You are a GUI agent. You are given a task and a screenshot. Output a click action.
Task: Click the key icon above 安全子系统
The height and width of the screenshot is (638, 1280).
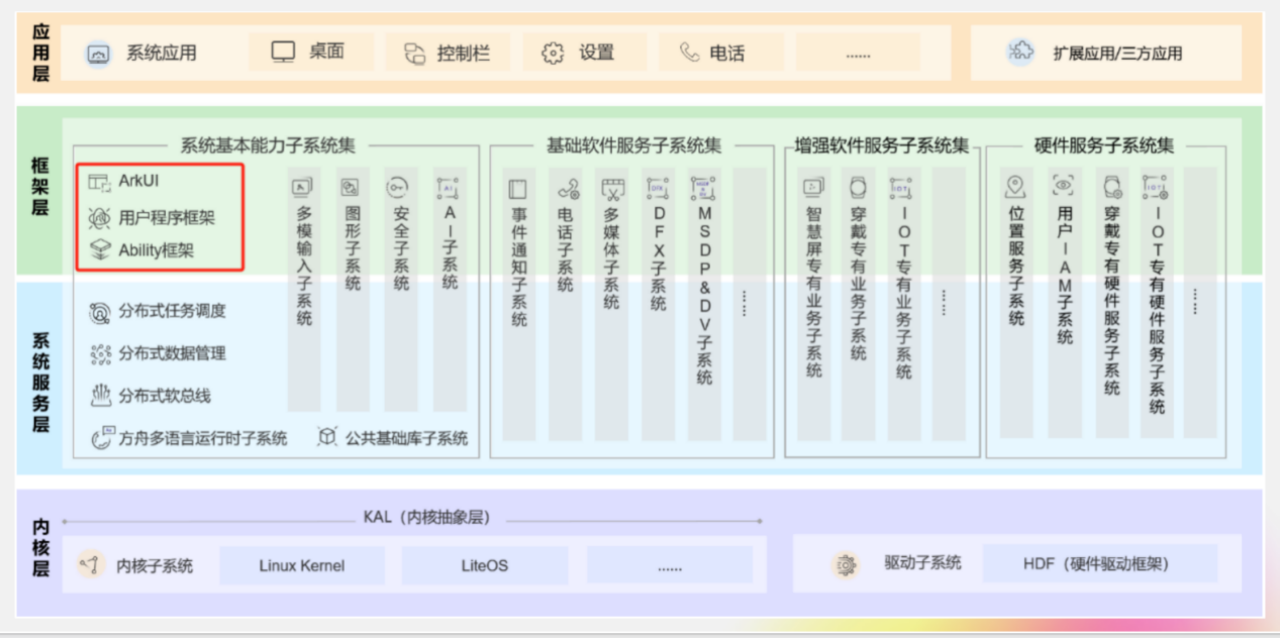[398, 187]
